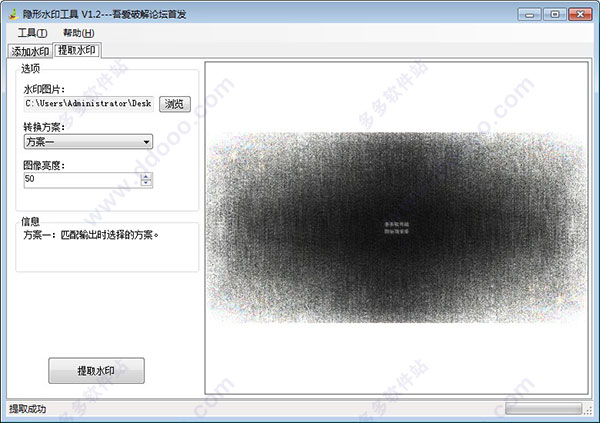Click the extracted watermark preview image
The image size is (600, 423).
[396, 228]
